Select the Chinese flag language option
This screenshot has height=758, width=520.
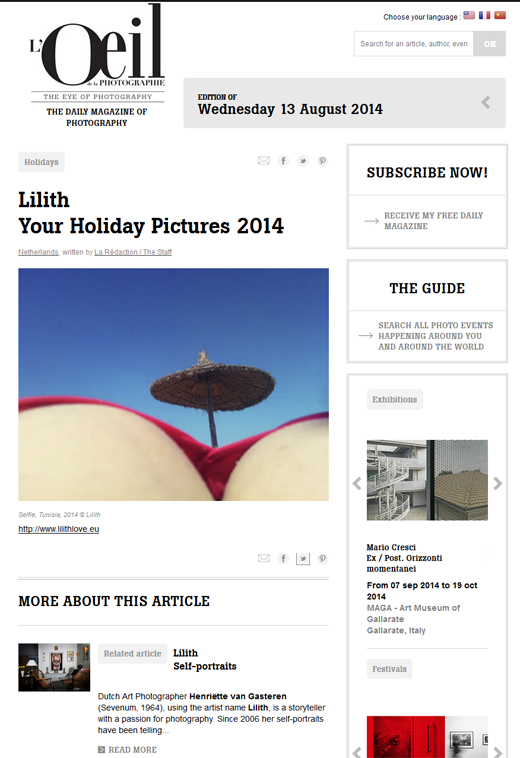coord(500,15)
